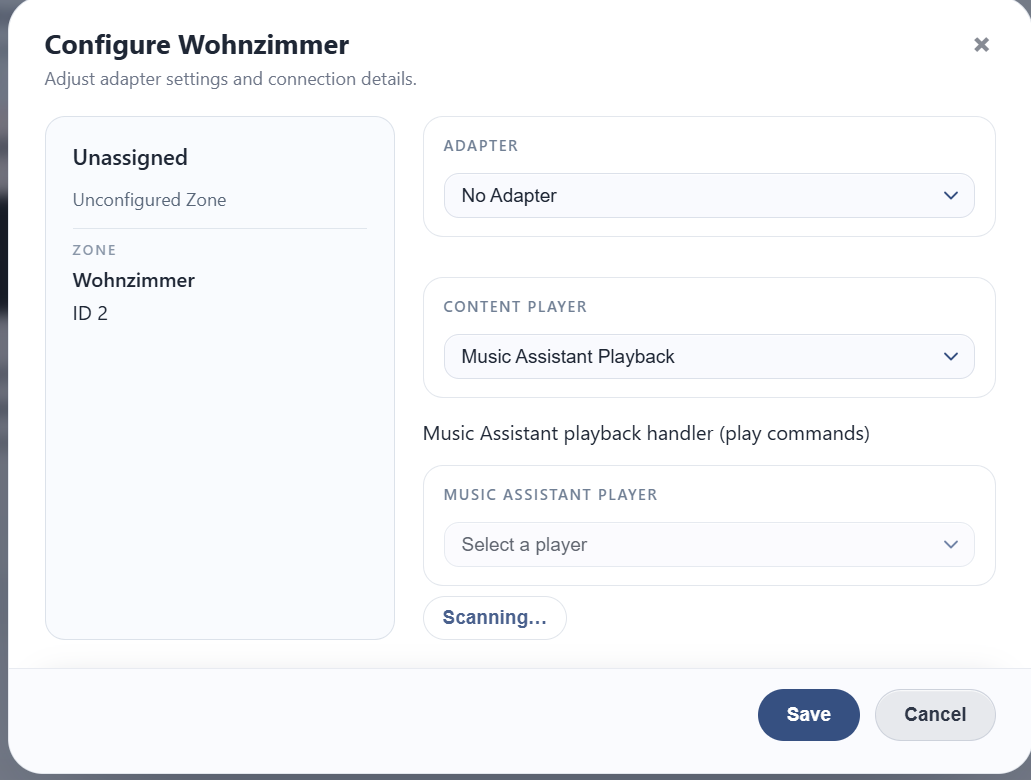Image resolution: width=1031 pixels, height=780 pixels.
Task: Click chevron in Music Assistant Player field
Action: pyautogui.click(x=951, y=545)
